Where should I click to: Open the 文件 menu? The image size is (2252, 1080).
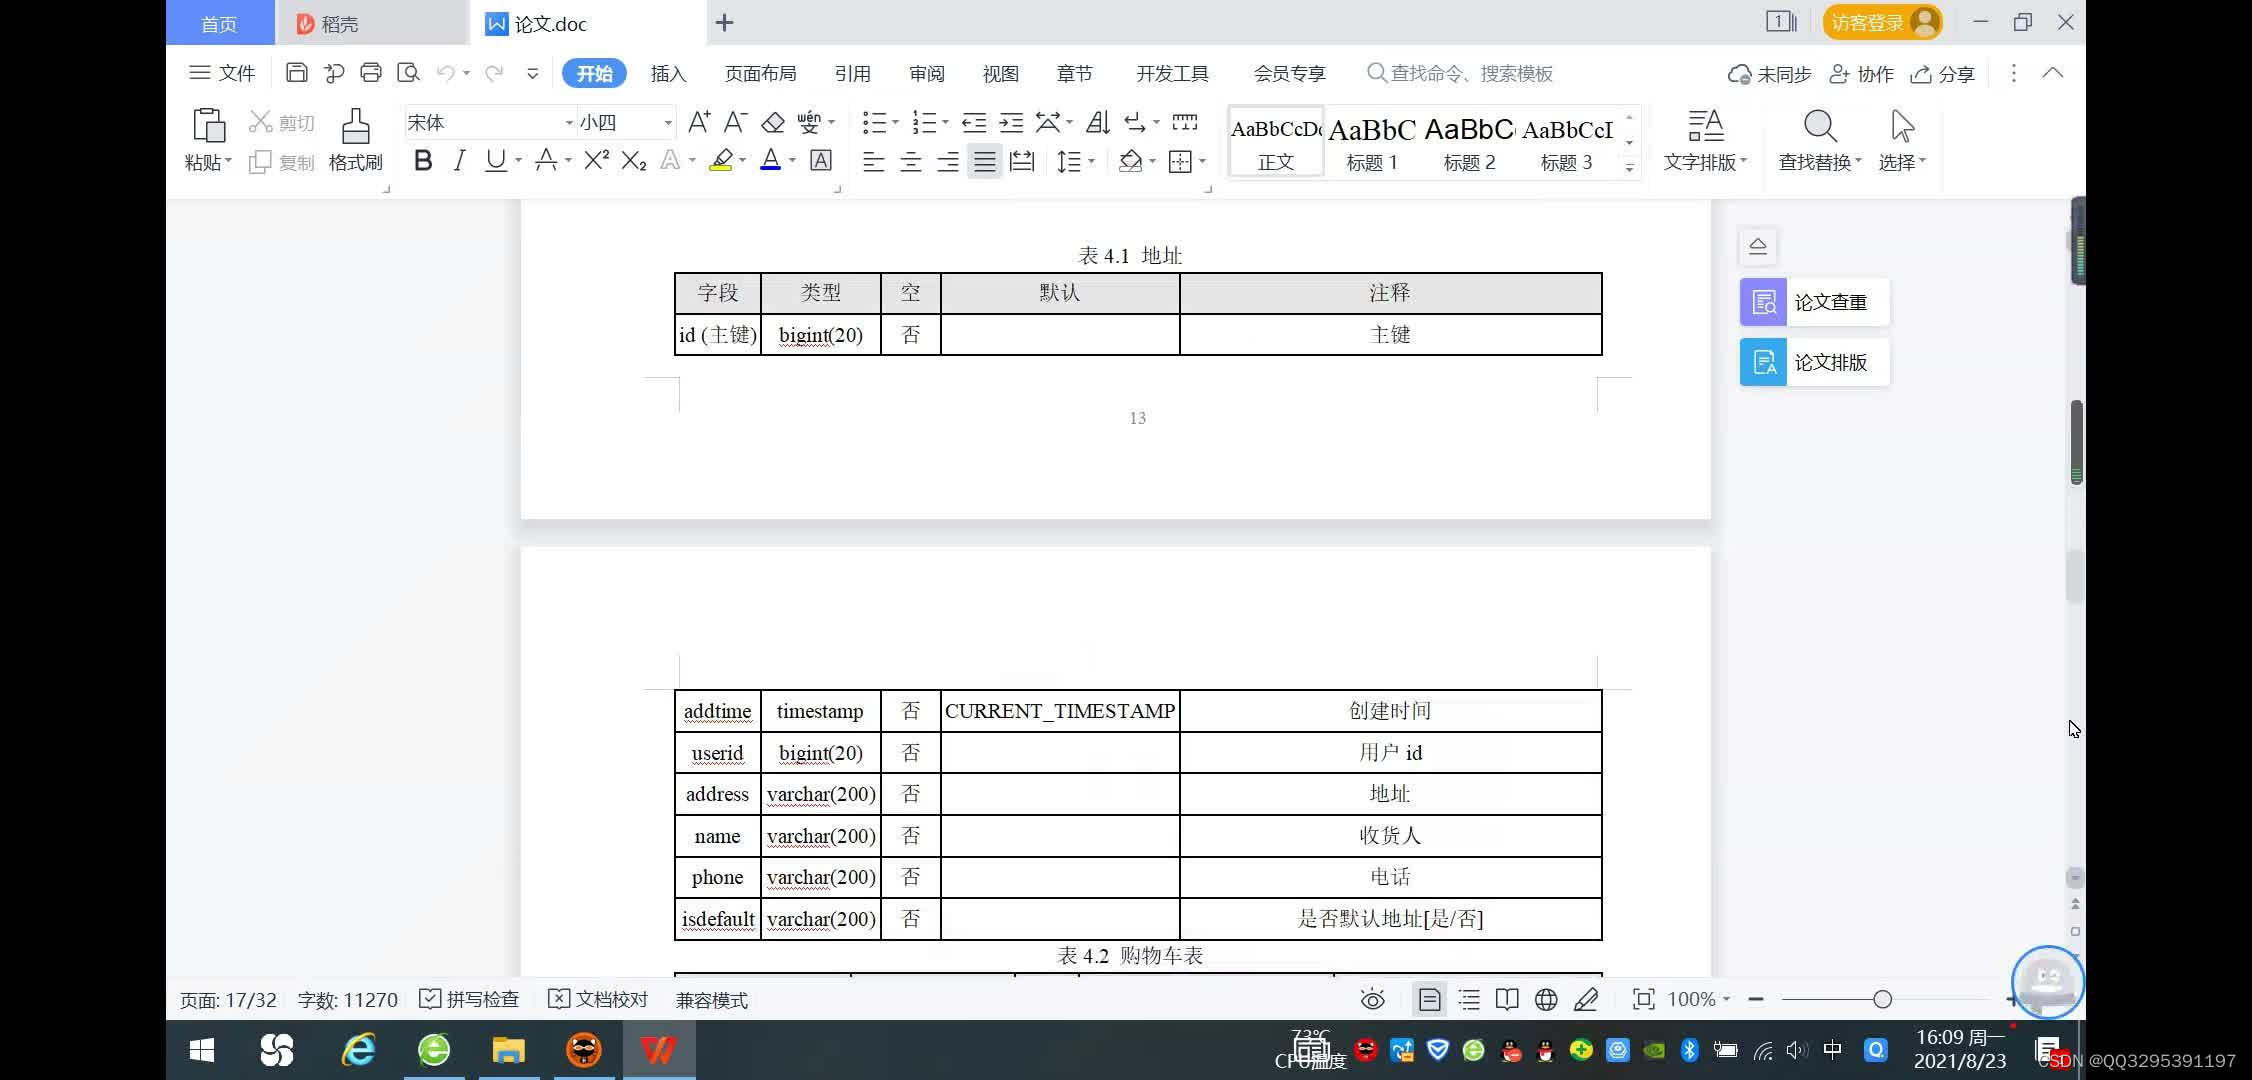222,73
